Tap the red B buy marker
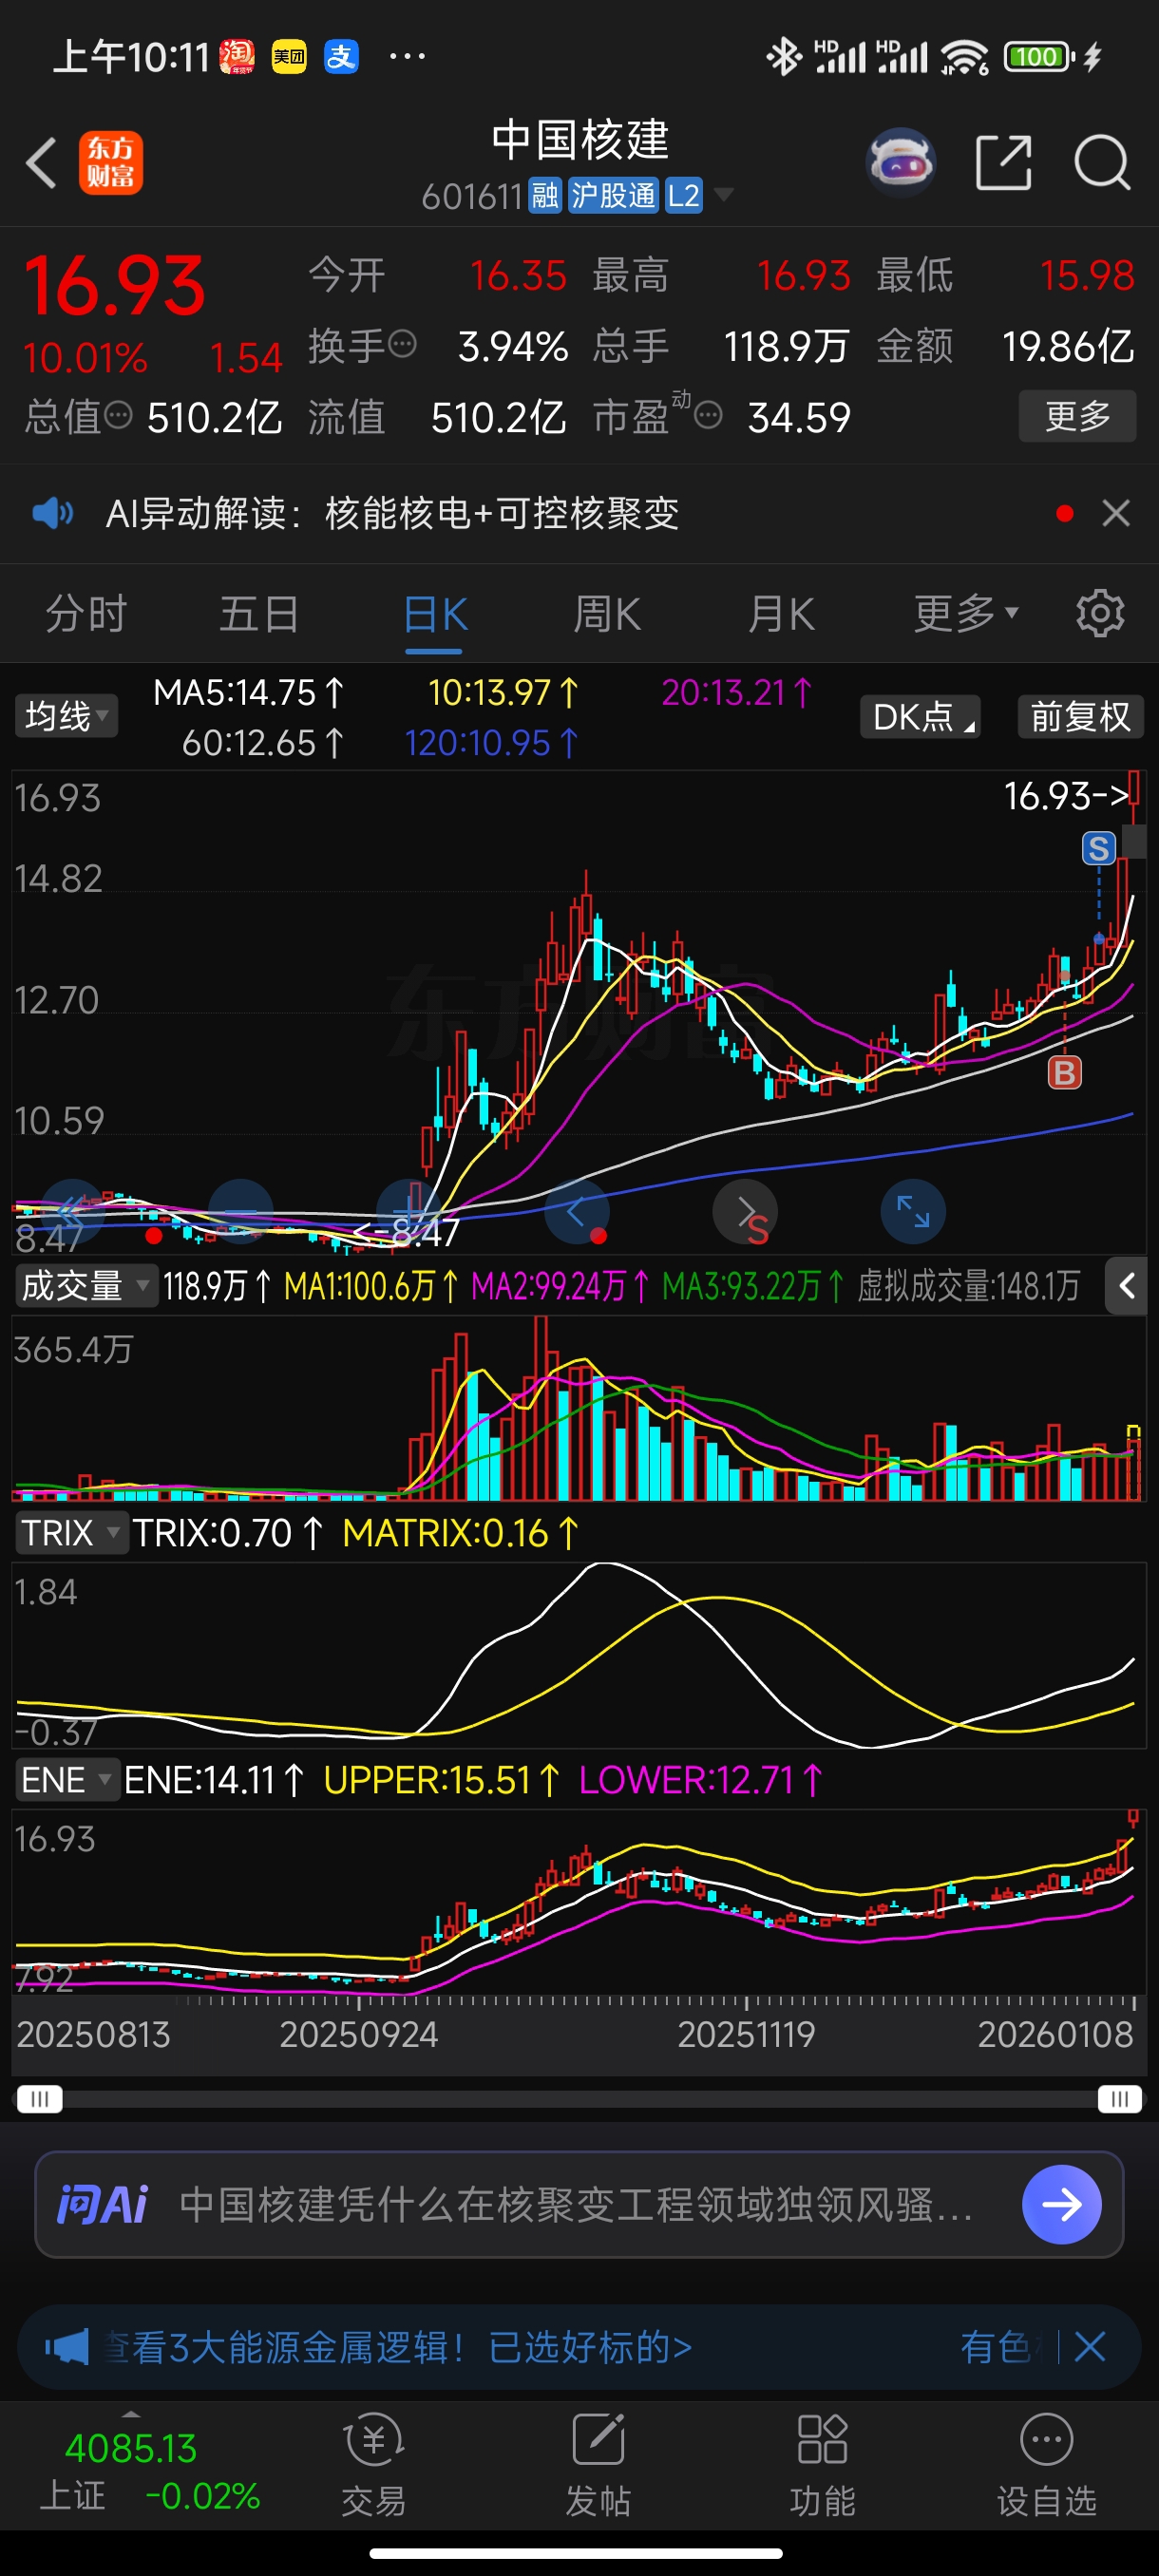 1064,1072
